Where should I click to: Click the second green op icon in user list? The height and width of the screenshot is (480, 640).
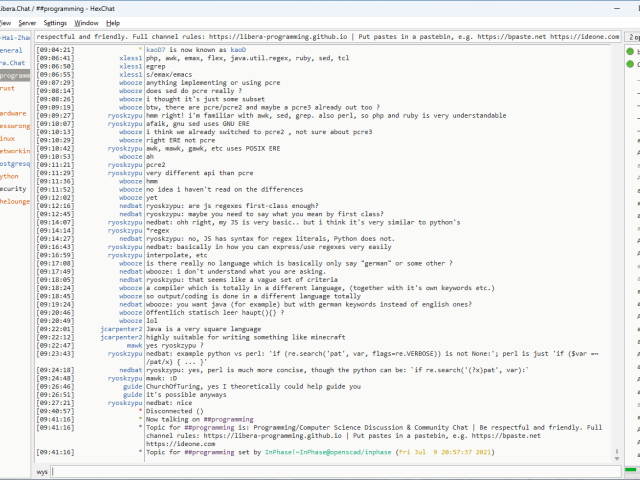tap(632, 66)
